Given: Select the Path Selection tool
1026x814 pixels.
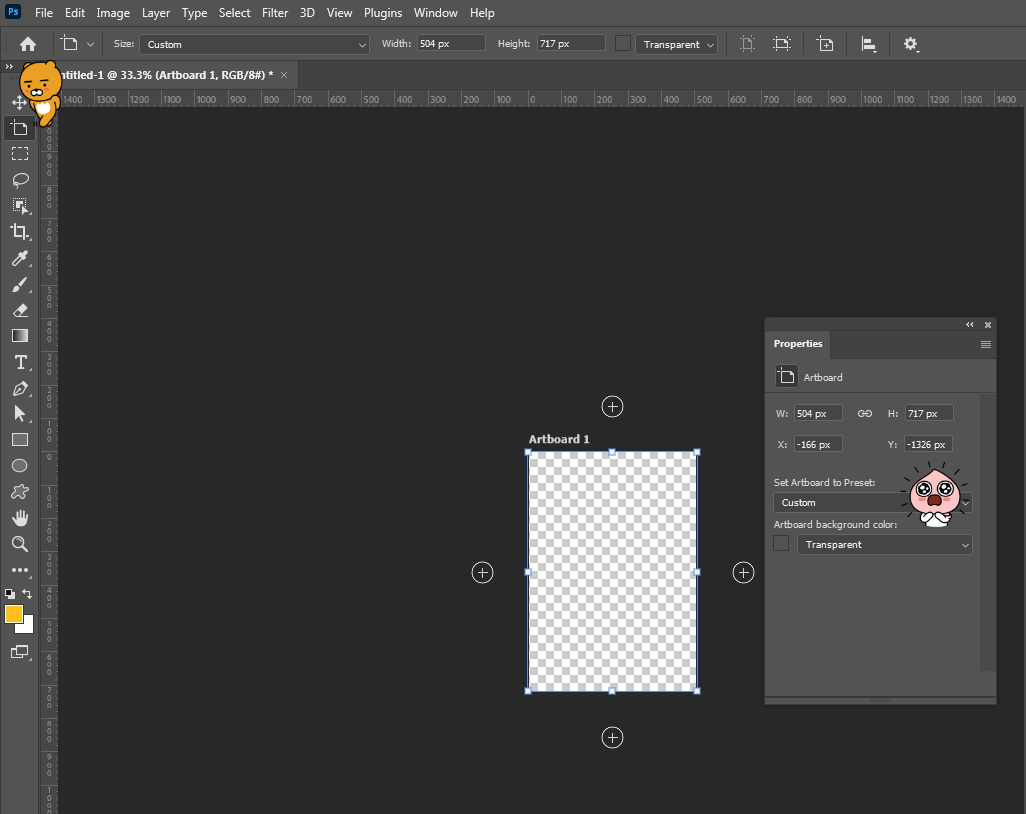Looking at the screenshot, I should pos(20,414).
